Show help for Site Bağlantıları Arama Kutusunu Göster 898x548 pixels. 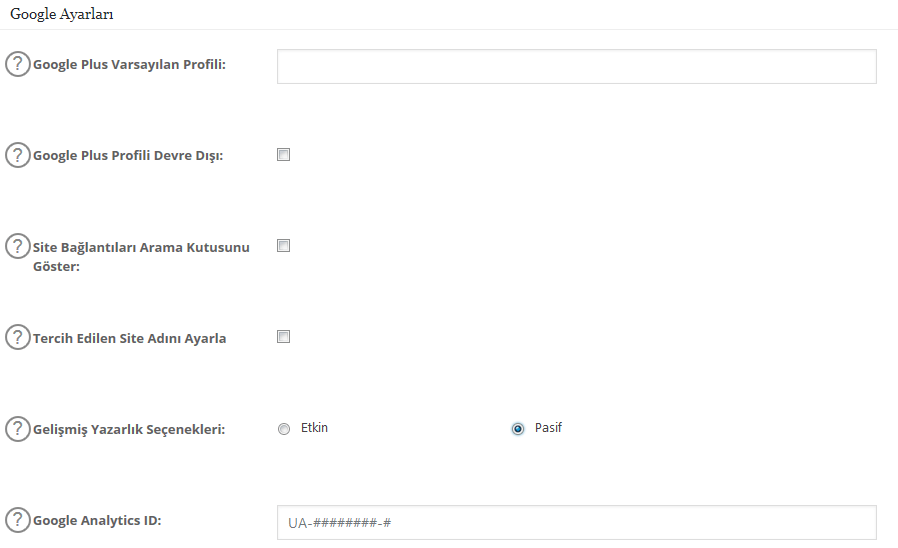point(18,246)
